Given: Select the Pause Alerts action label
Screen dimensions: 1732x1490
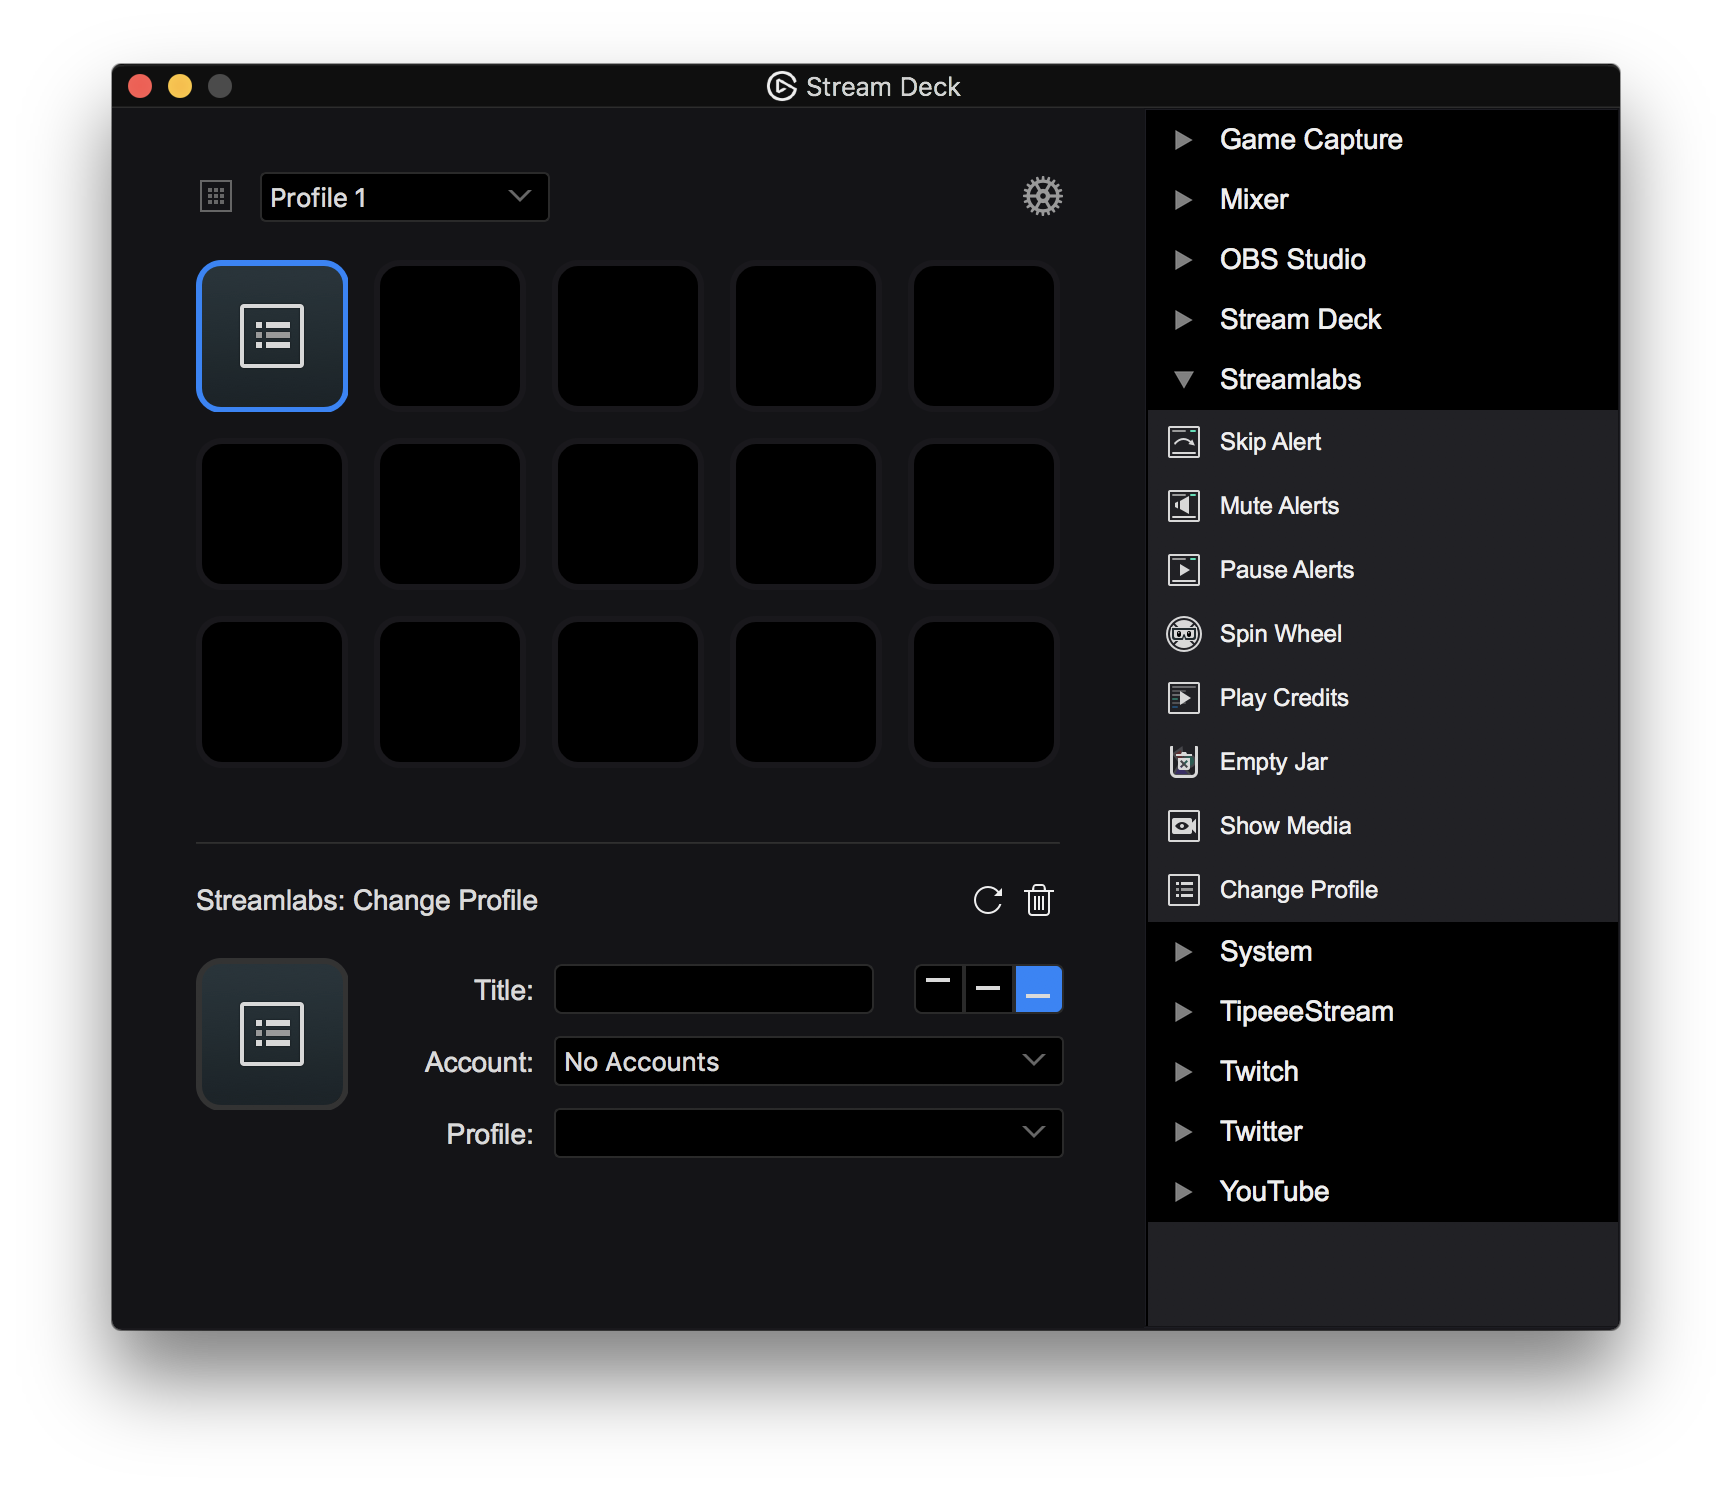Looking at the screenshot, I should point(1287,569).
